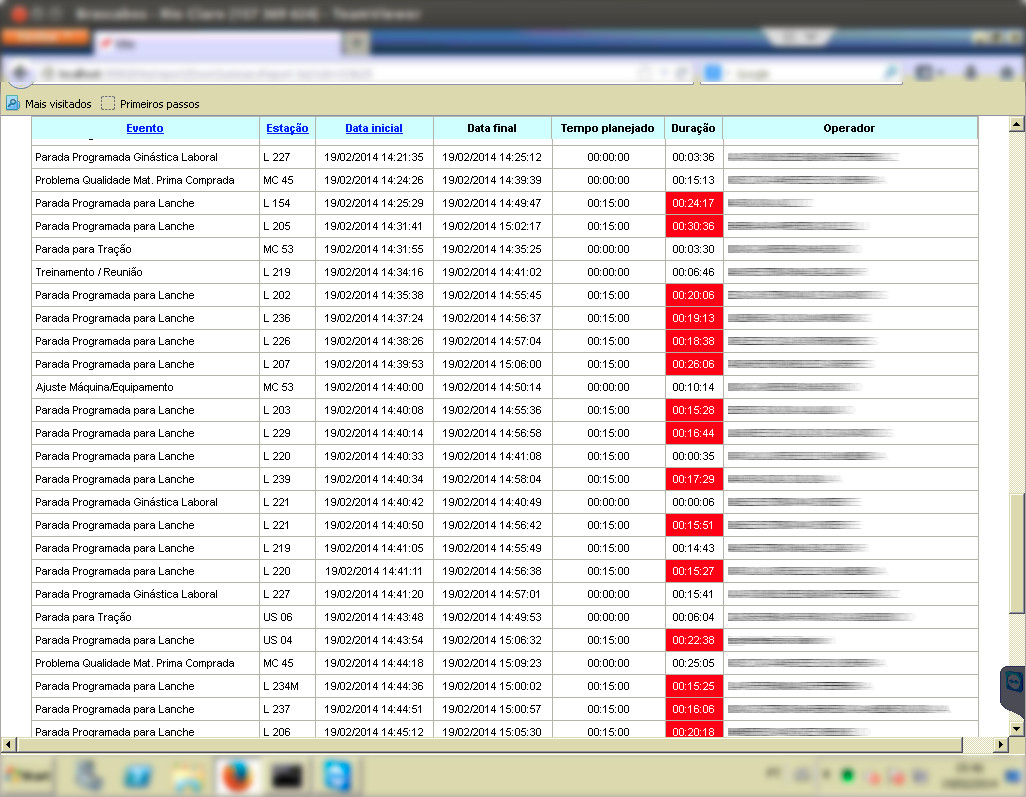This screenshot has height=797, width=1026.
Task: Click end date 19/02/2014 14:40:49
Action: tap(492, 502)
